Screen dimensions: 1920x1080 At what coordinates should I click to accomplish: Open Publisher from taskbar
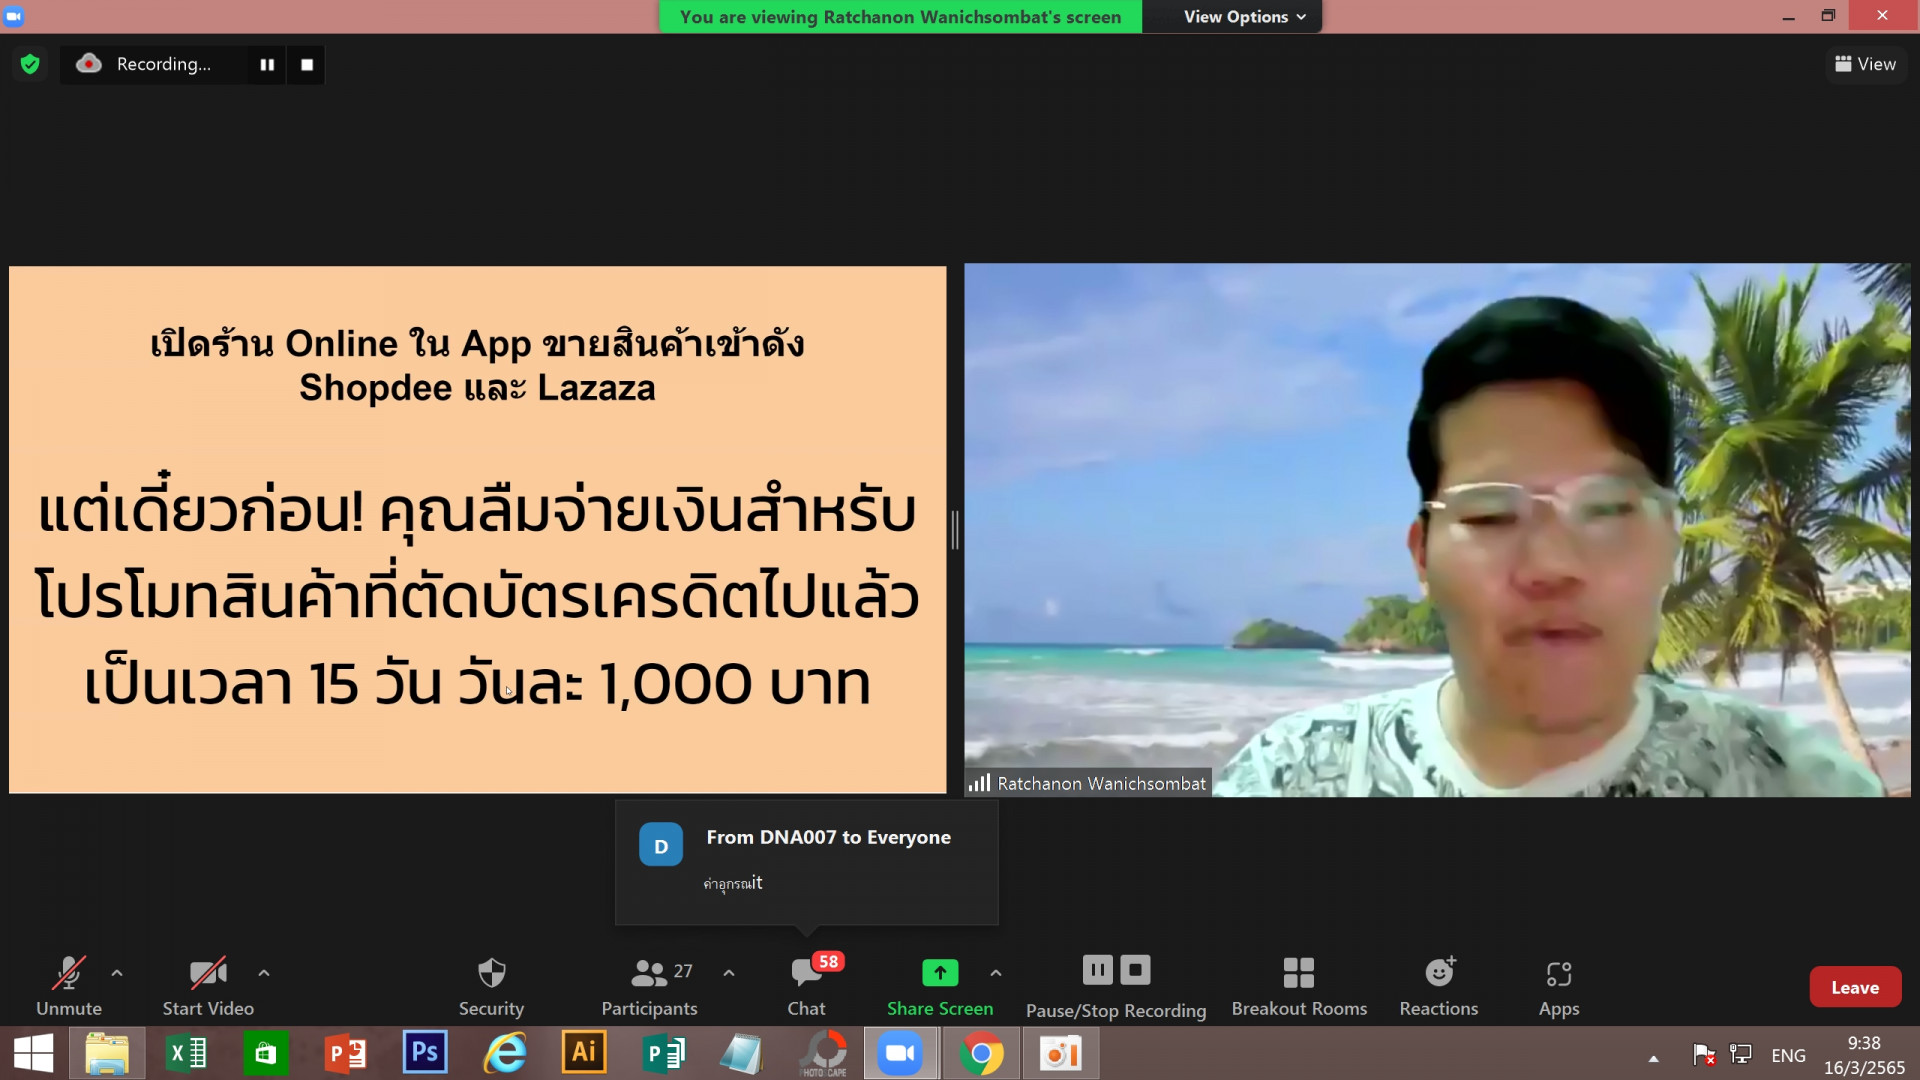click(x=663, y=1054)
